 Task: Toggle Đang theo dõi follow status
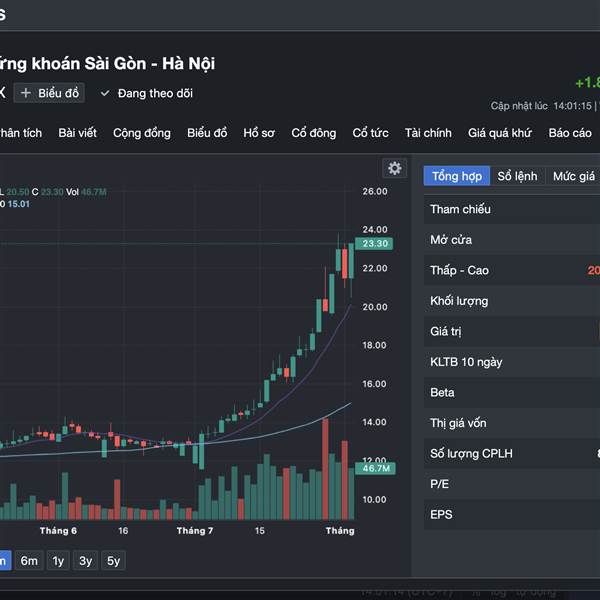pyautogui.click(x=147, y=93)
